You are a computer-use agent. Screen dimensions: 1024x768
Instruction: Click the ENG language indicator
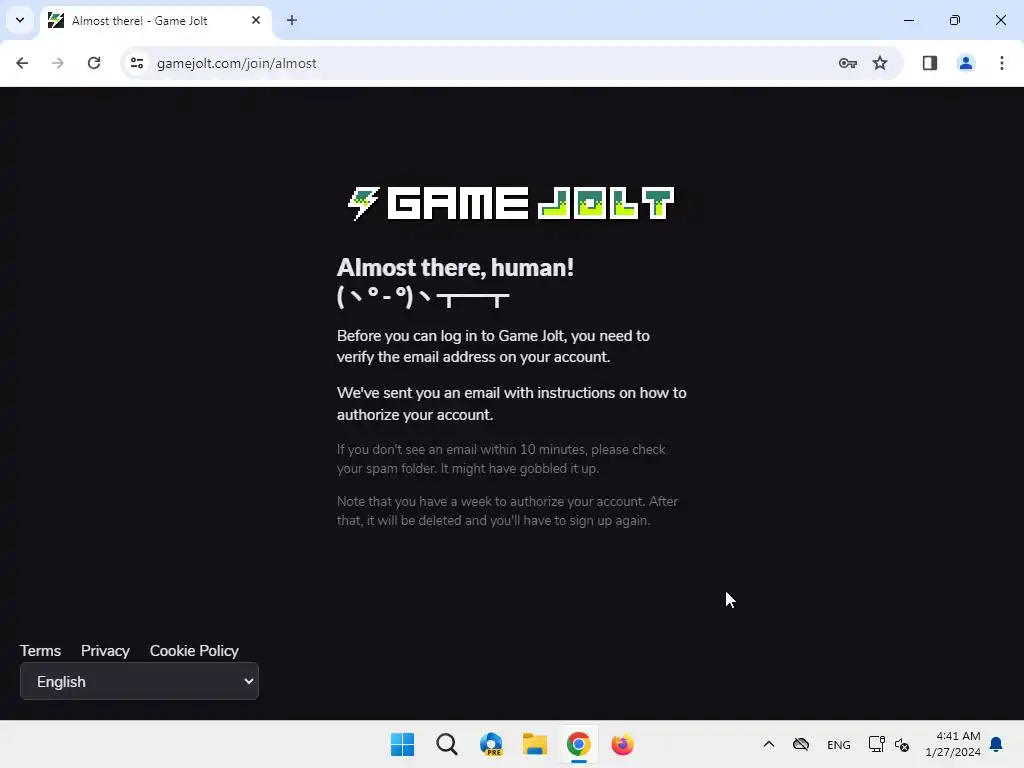click(x=839, y=744)
